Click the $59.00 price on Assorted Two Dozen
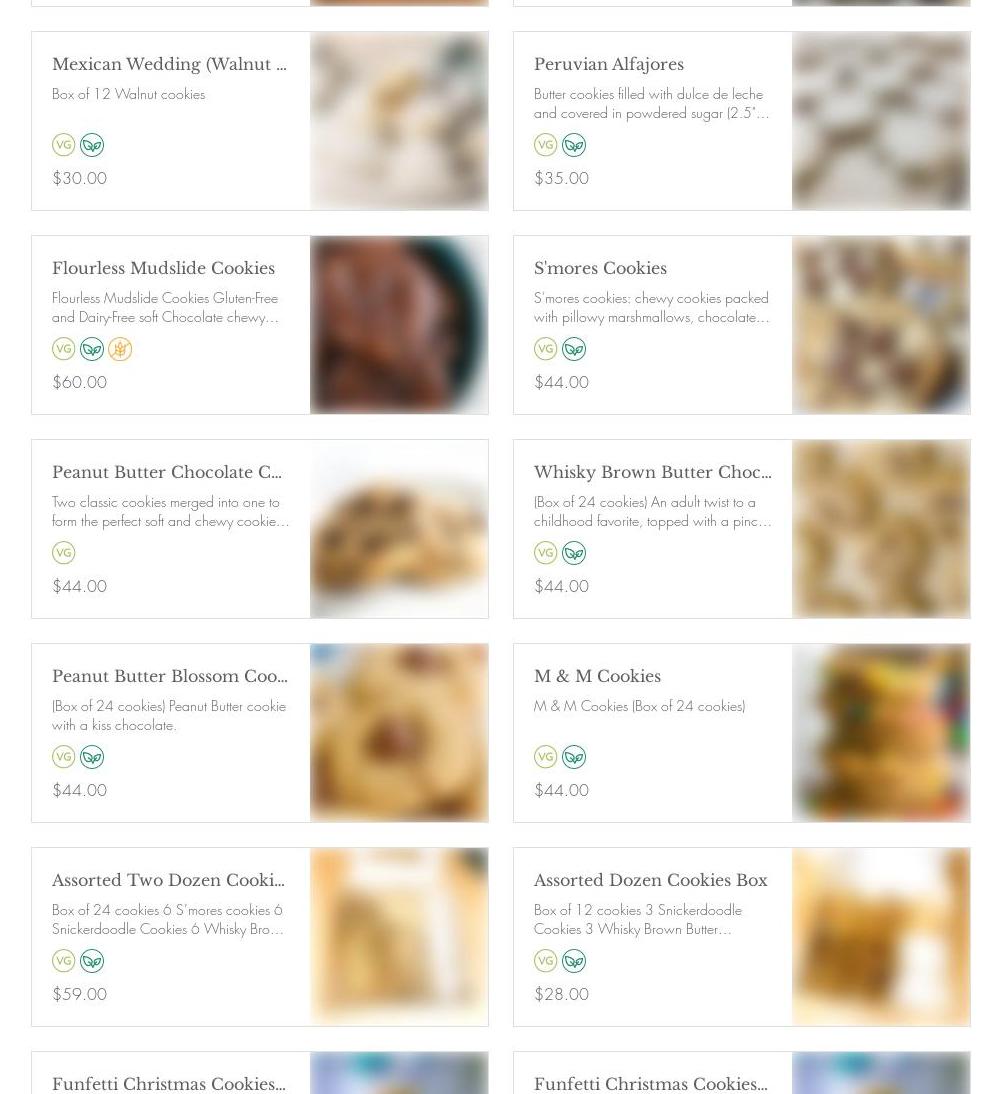This screenshot has height=1094, width=1001. pyautogui.click(x=80, y=994)
